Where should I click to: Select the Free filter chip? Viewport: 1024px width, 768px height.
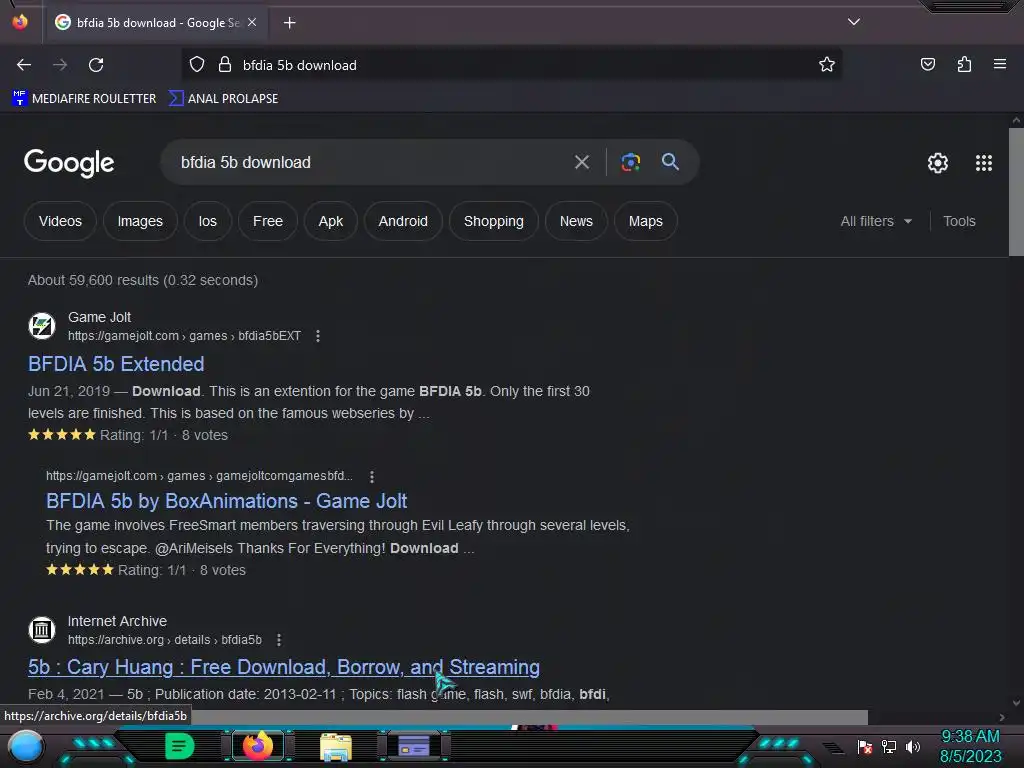click(268, 221)
